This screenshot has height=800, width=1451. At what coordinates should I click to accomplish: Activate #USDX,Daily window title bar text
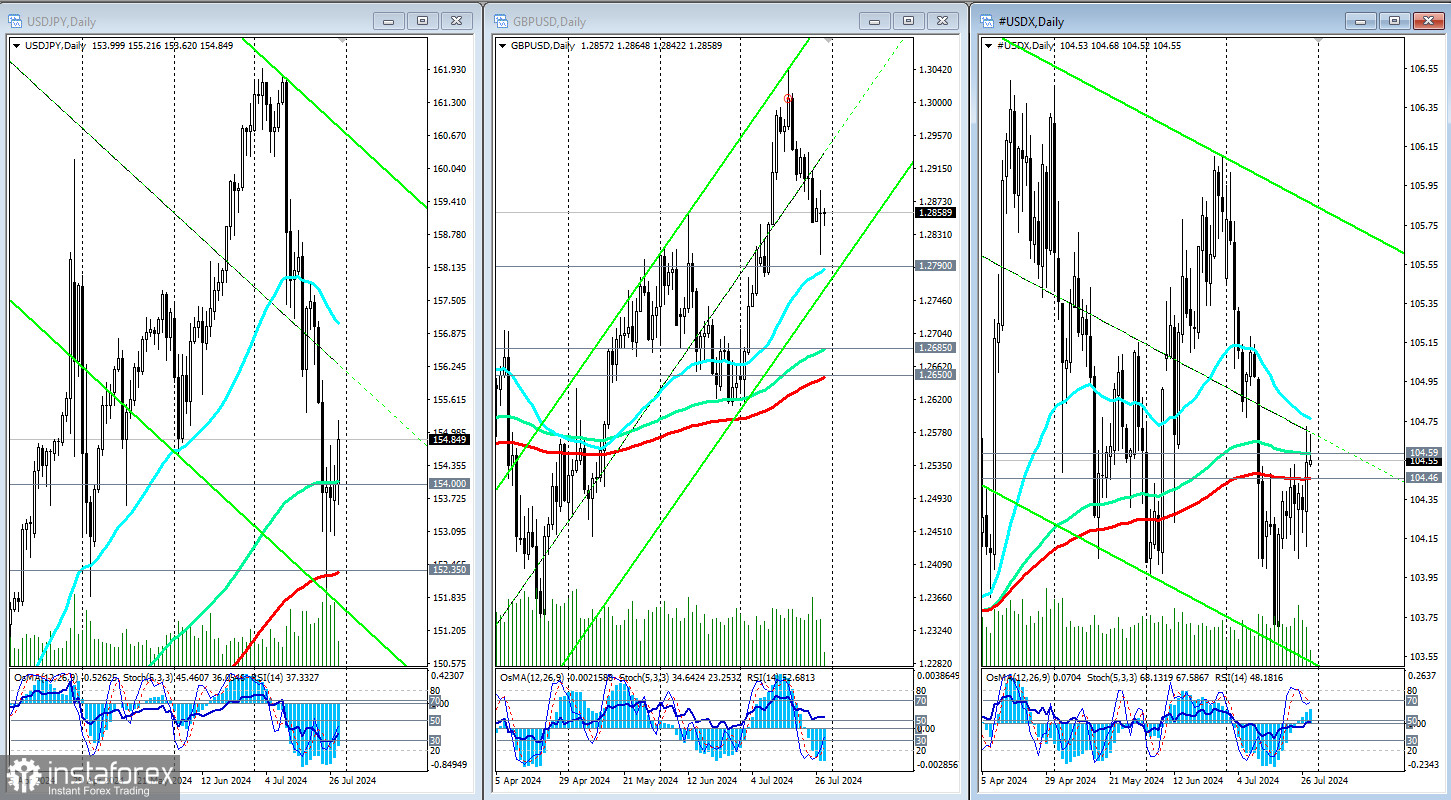click(1030, 21)
